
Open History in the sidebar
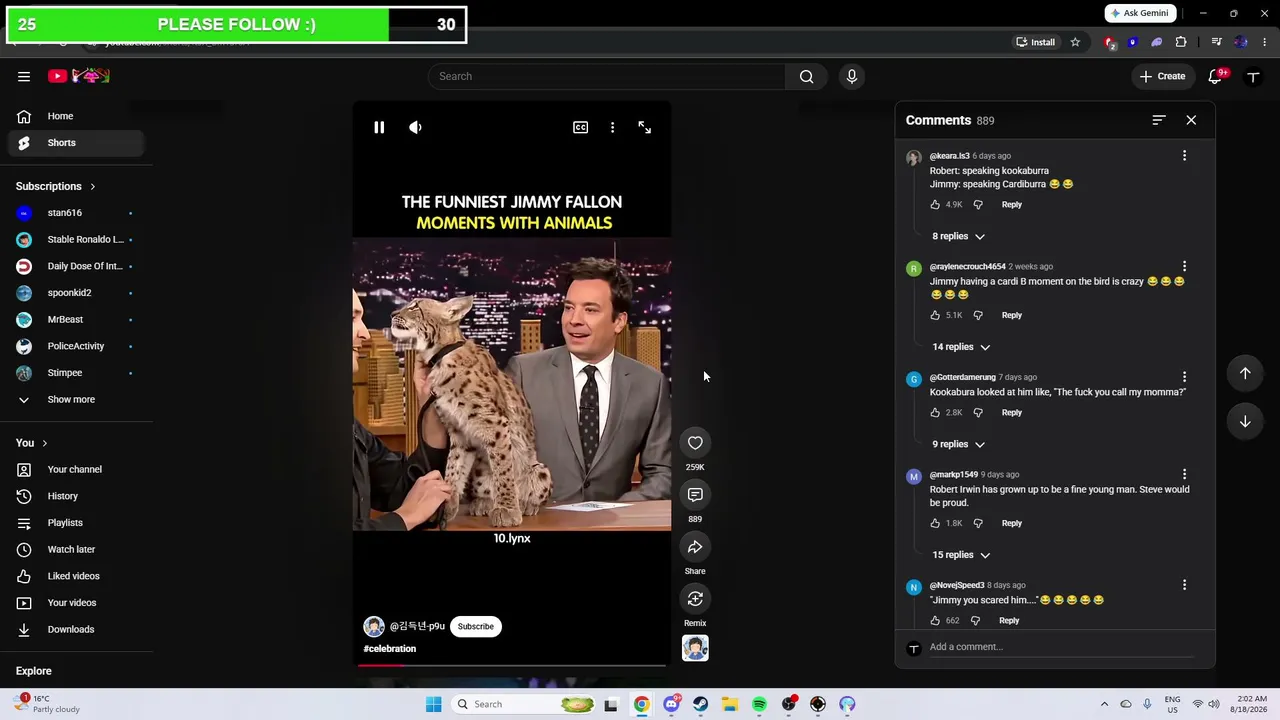pyautogui.click(x=77, y=496)
